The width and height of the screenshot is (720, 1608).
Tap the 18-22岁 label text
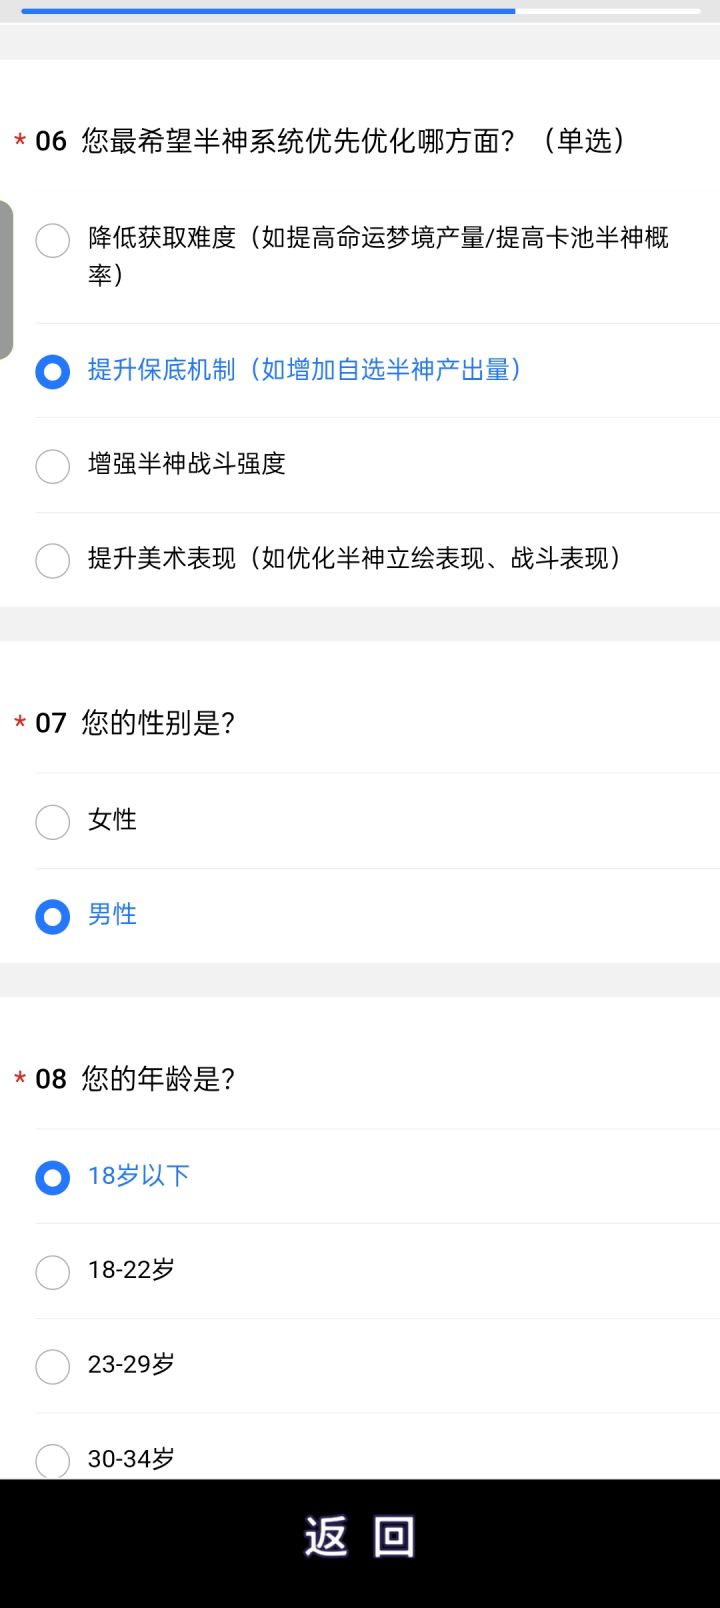pos(131,1270)
